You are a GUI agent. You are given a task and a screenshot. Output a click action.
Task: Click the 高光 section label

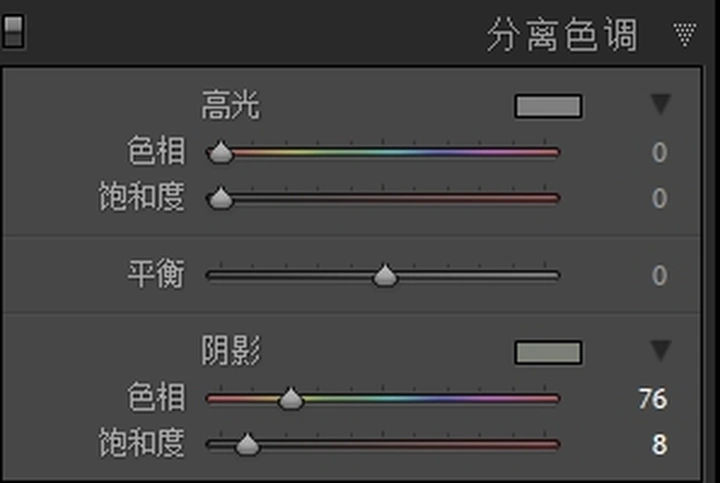[231, 105]
